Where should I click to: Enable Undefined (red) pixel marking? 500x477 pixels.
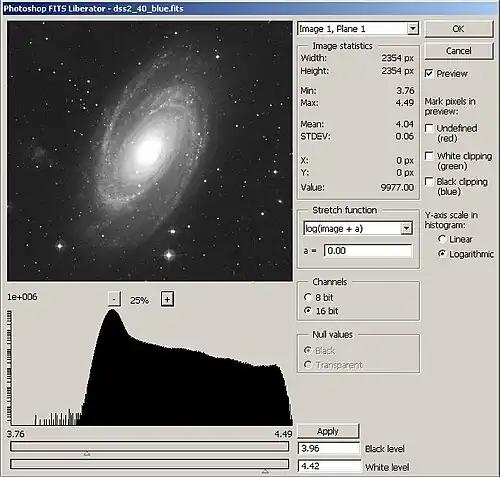(429, 128)
